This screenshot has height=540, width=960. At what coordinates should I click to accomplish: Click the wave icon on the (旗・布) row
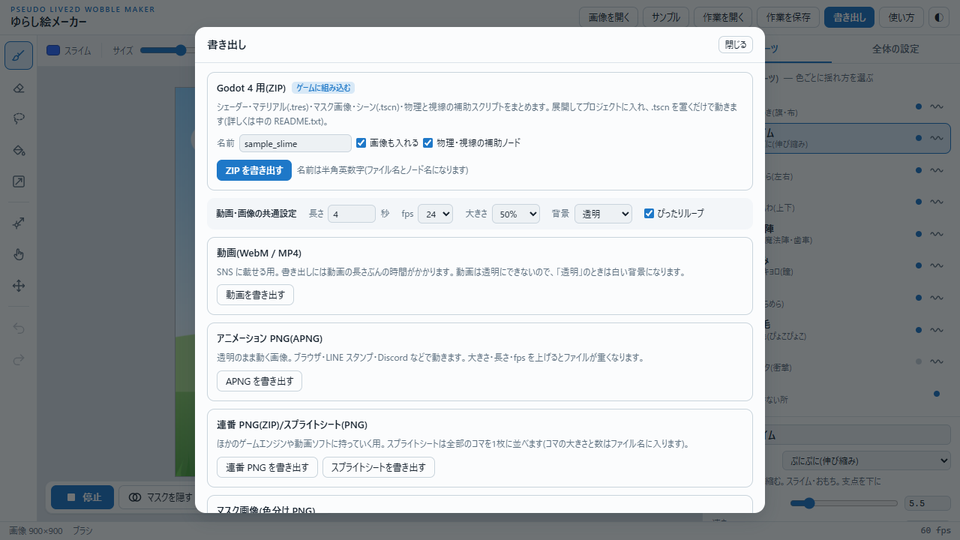click(x=936, y=107)
